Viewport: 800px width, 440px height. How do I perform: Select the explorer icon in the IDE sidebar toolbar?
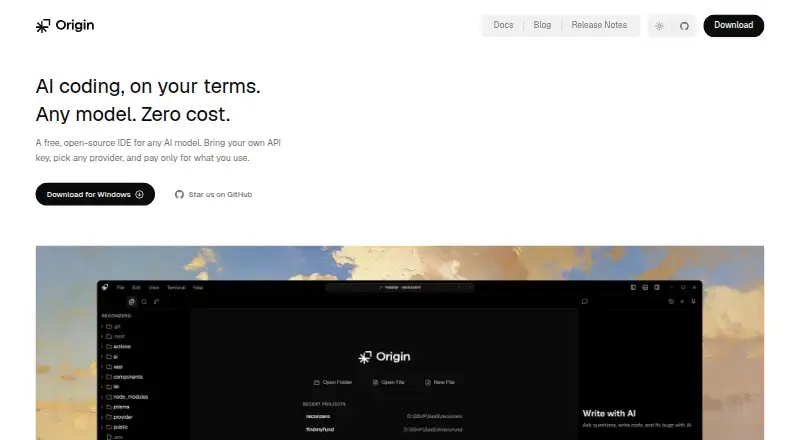(132, 302)
